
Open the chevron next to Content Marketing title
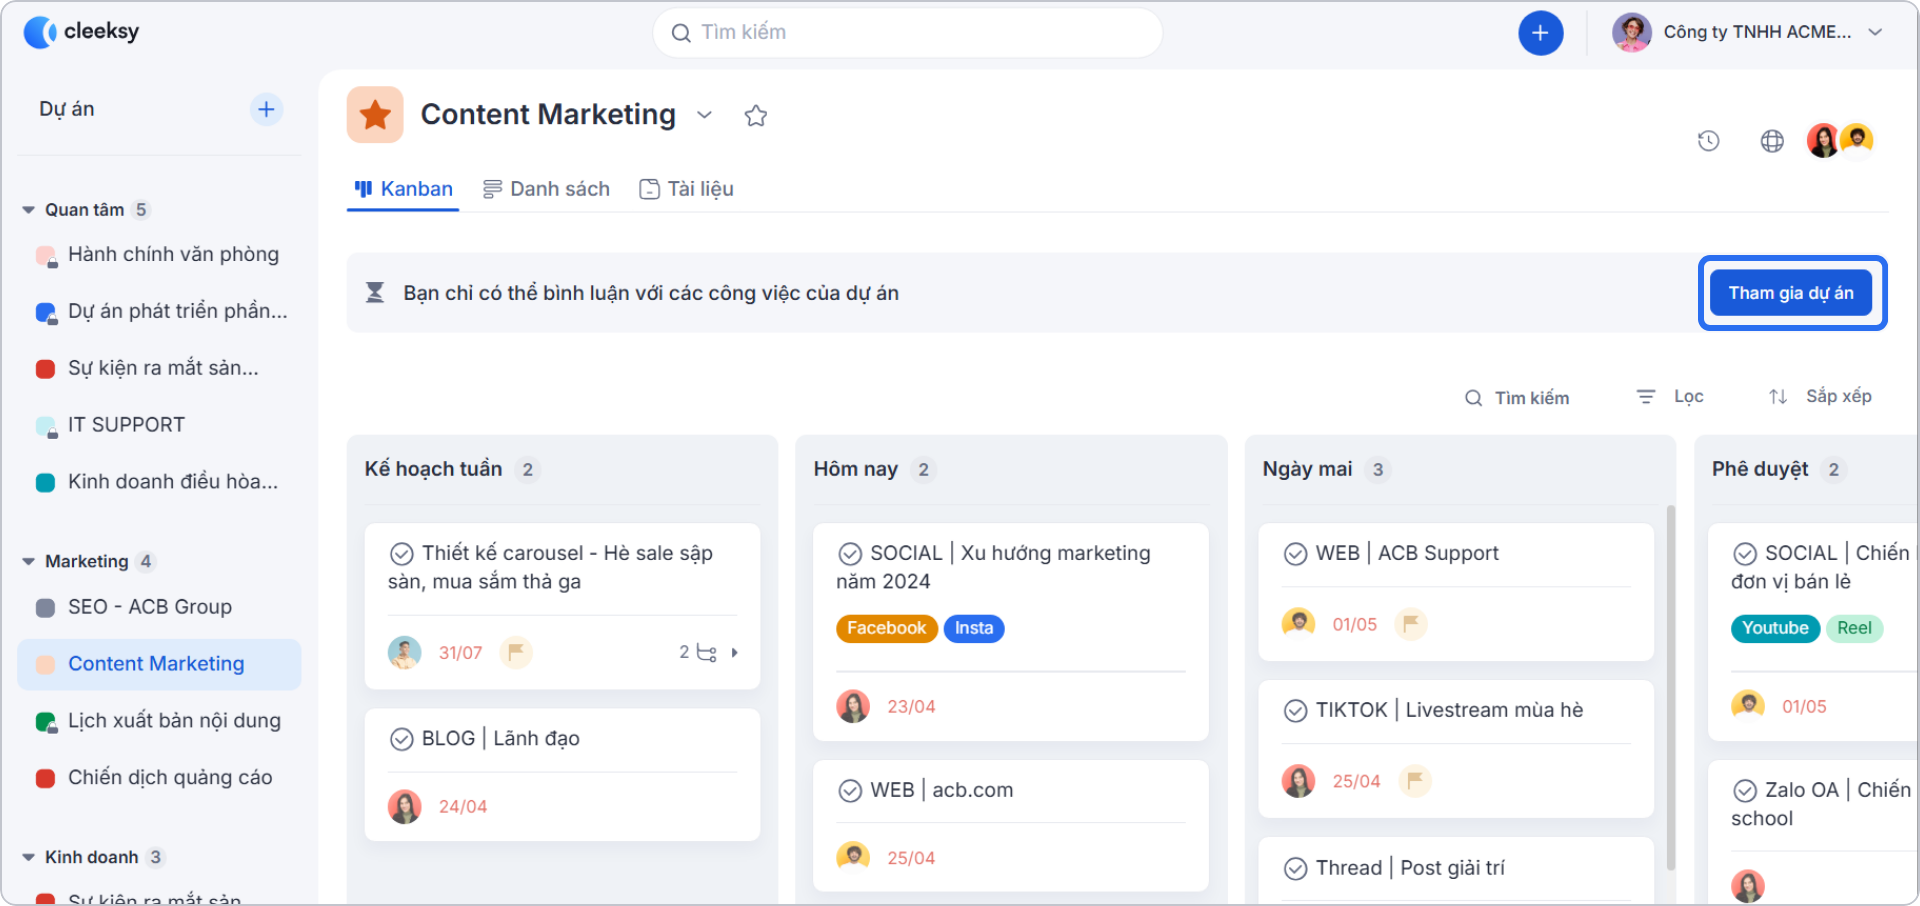point(705,115)
